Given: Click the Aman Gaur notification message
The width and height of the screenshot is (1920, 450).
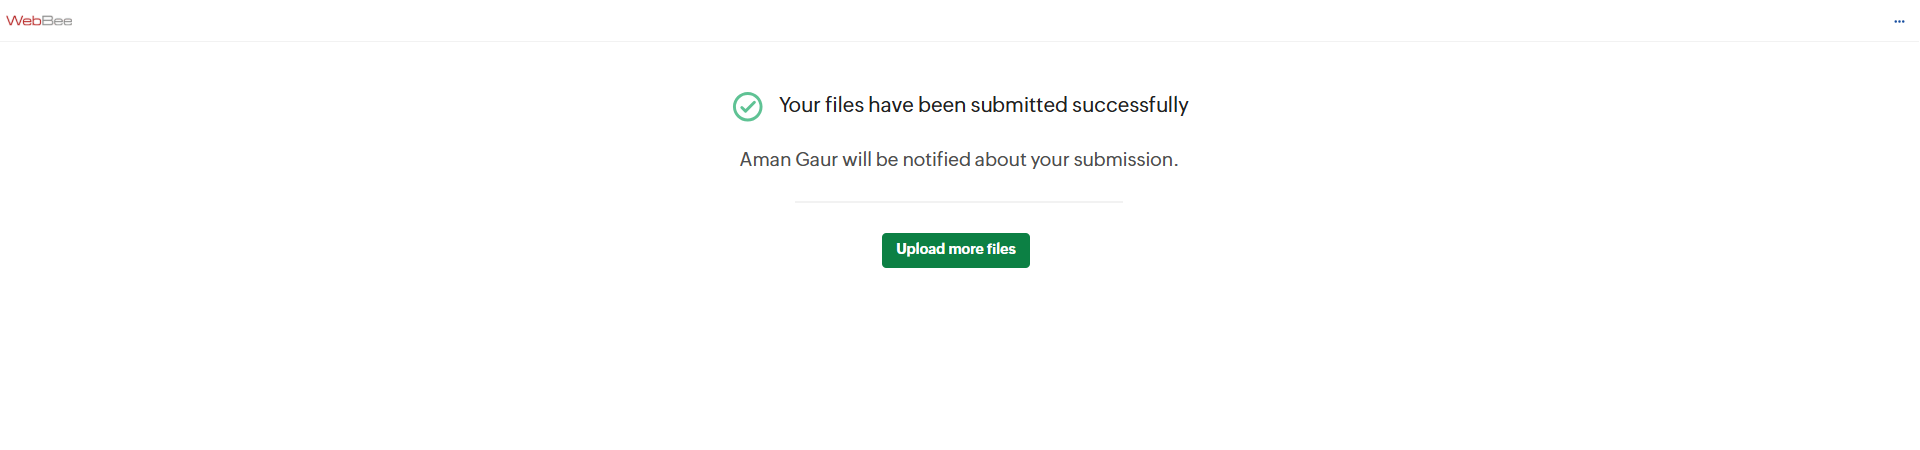Looking at the screenshot, I should pos(958,160).
